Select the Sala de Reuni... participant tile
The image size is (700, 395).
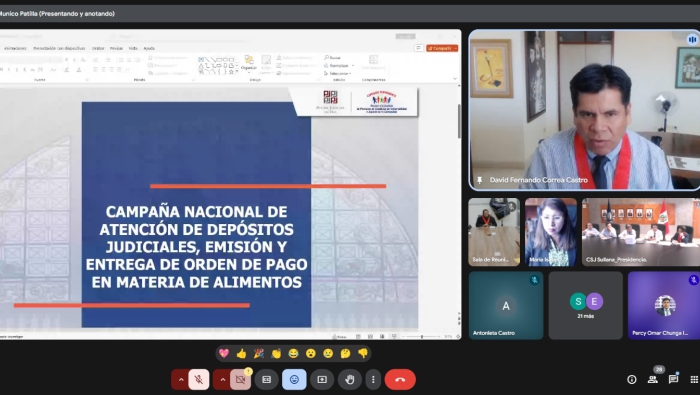click(494, 232)
